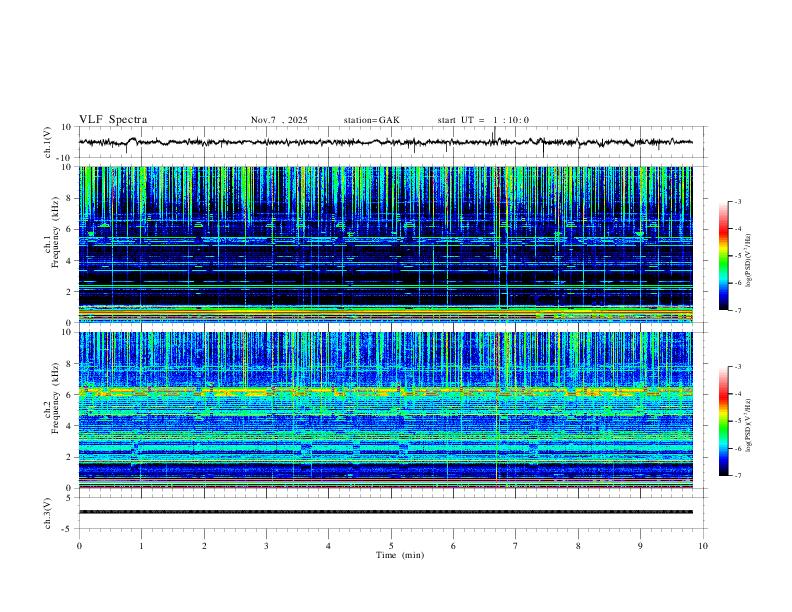Click the "-5" label on ch.1 colorbar

coord(737,256)
